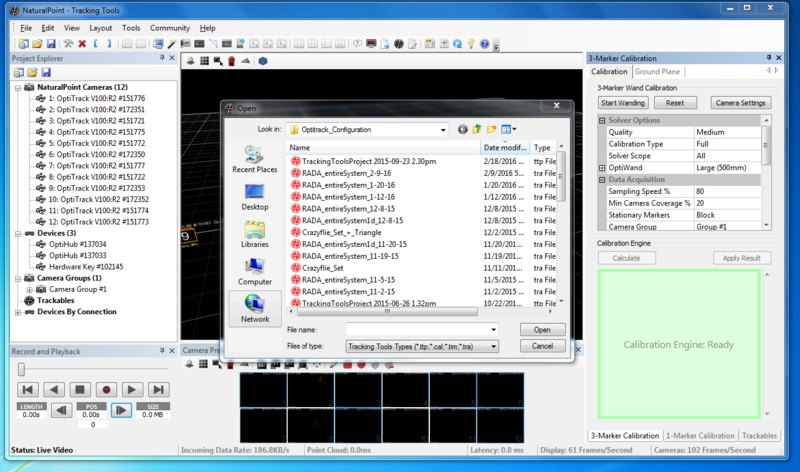800x472 pixels.
Task: Click the blue help question mark icon
Action: pyautogui.click(x=484, y=44)
